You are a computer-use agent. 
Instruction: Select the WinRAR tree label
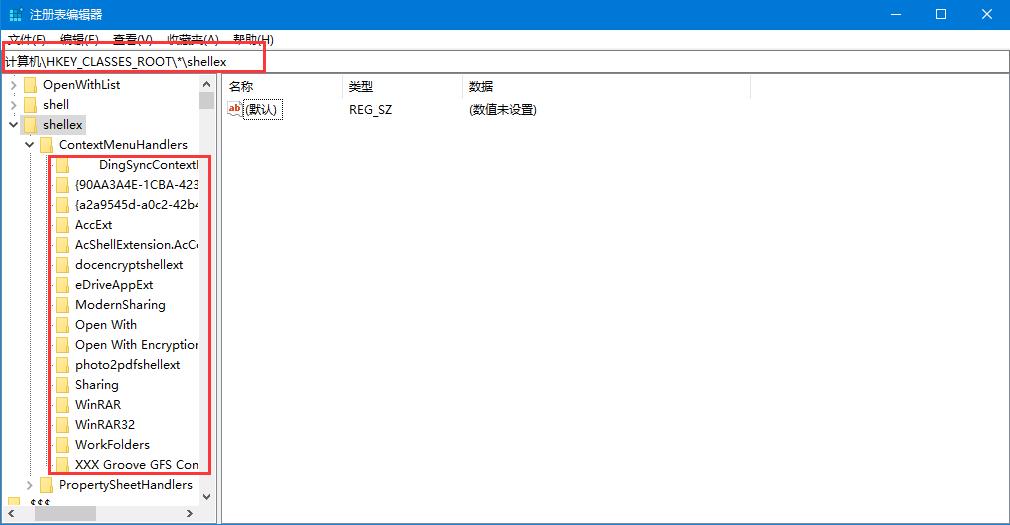(98, 405)
